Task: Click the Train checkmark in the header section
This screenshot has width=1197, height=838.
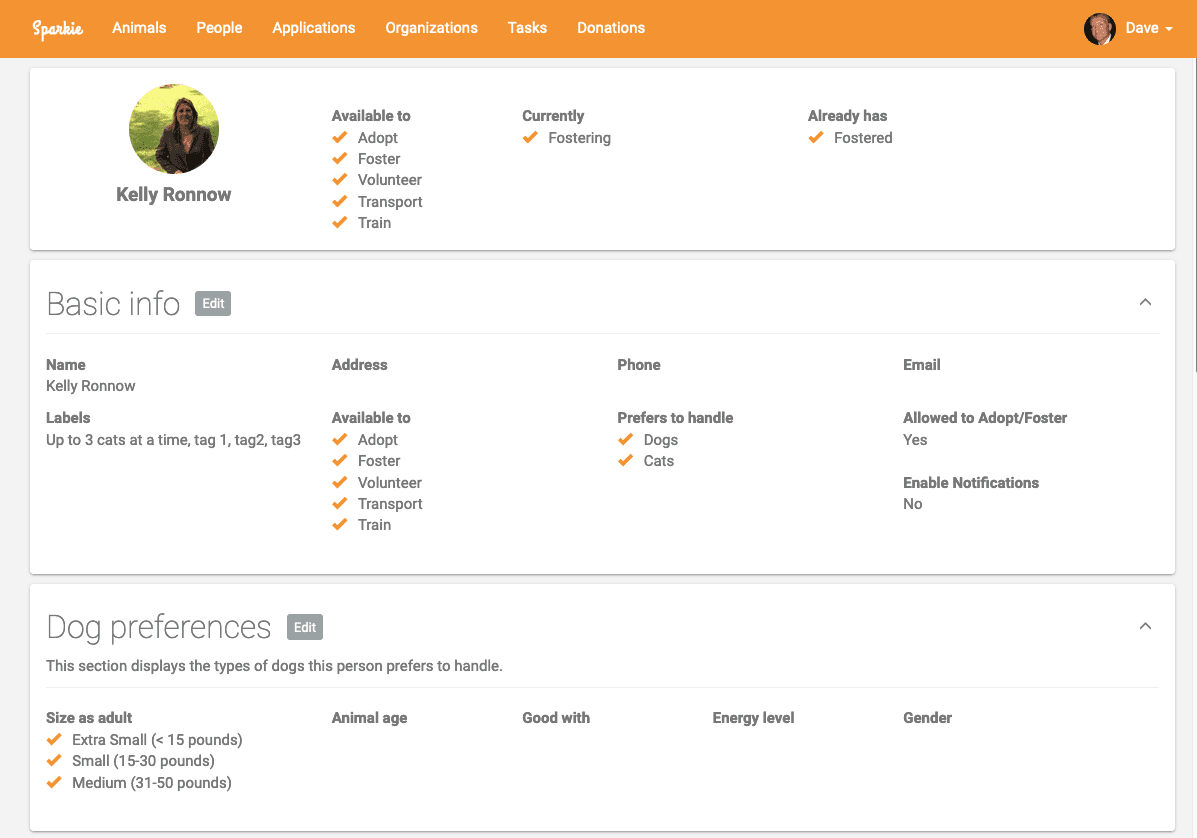Action: click(340, 222)
